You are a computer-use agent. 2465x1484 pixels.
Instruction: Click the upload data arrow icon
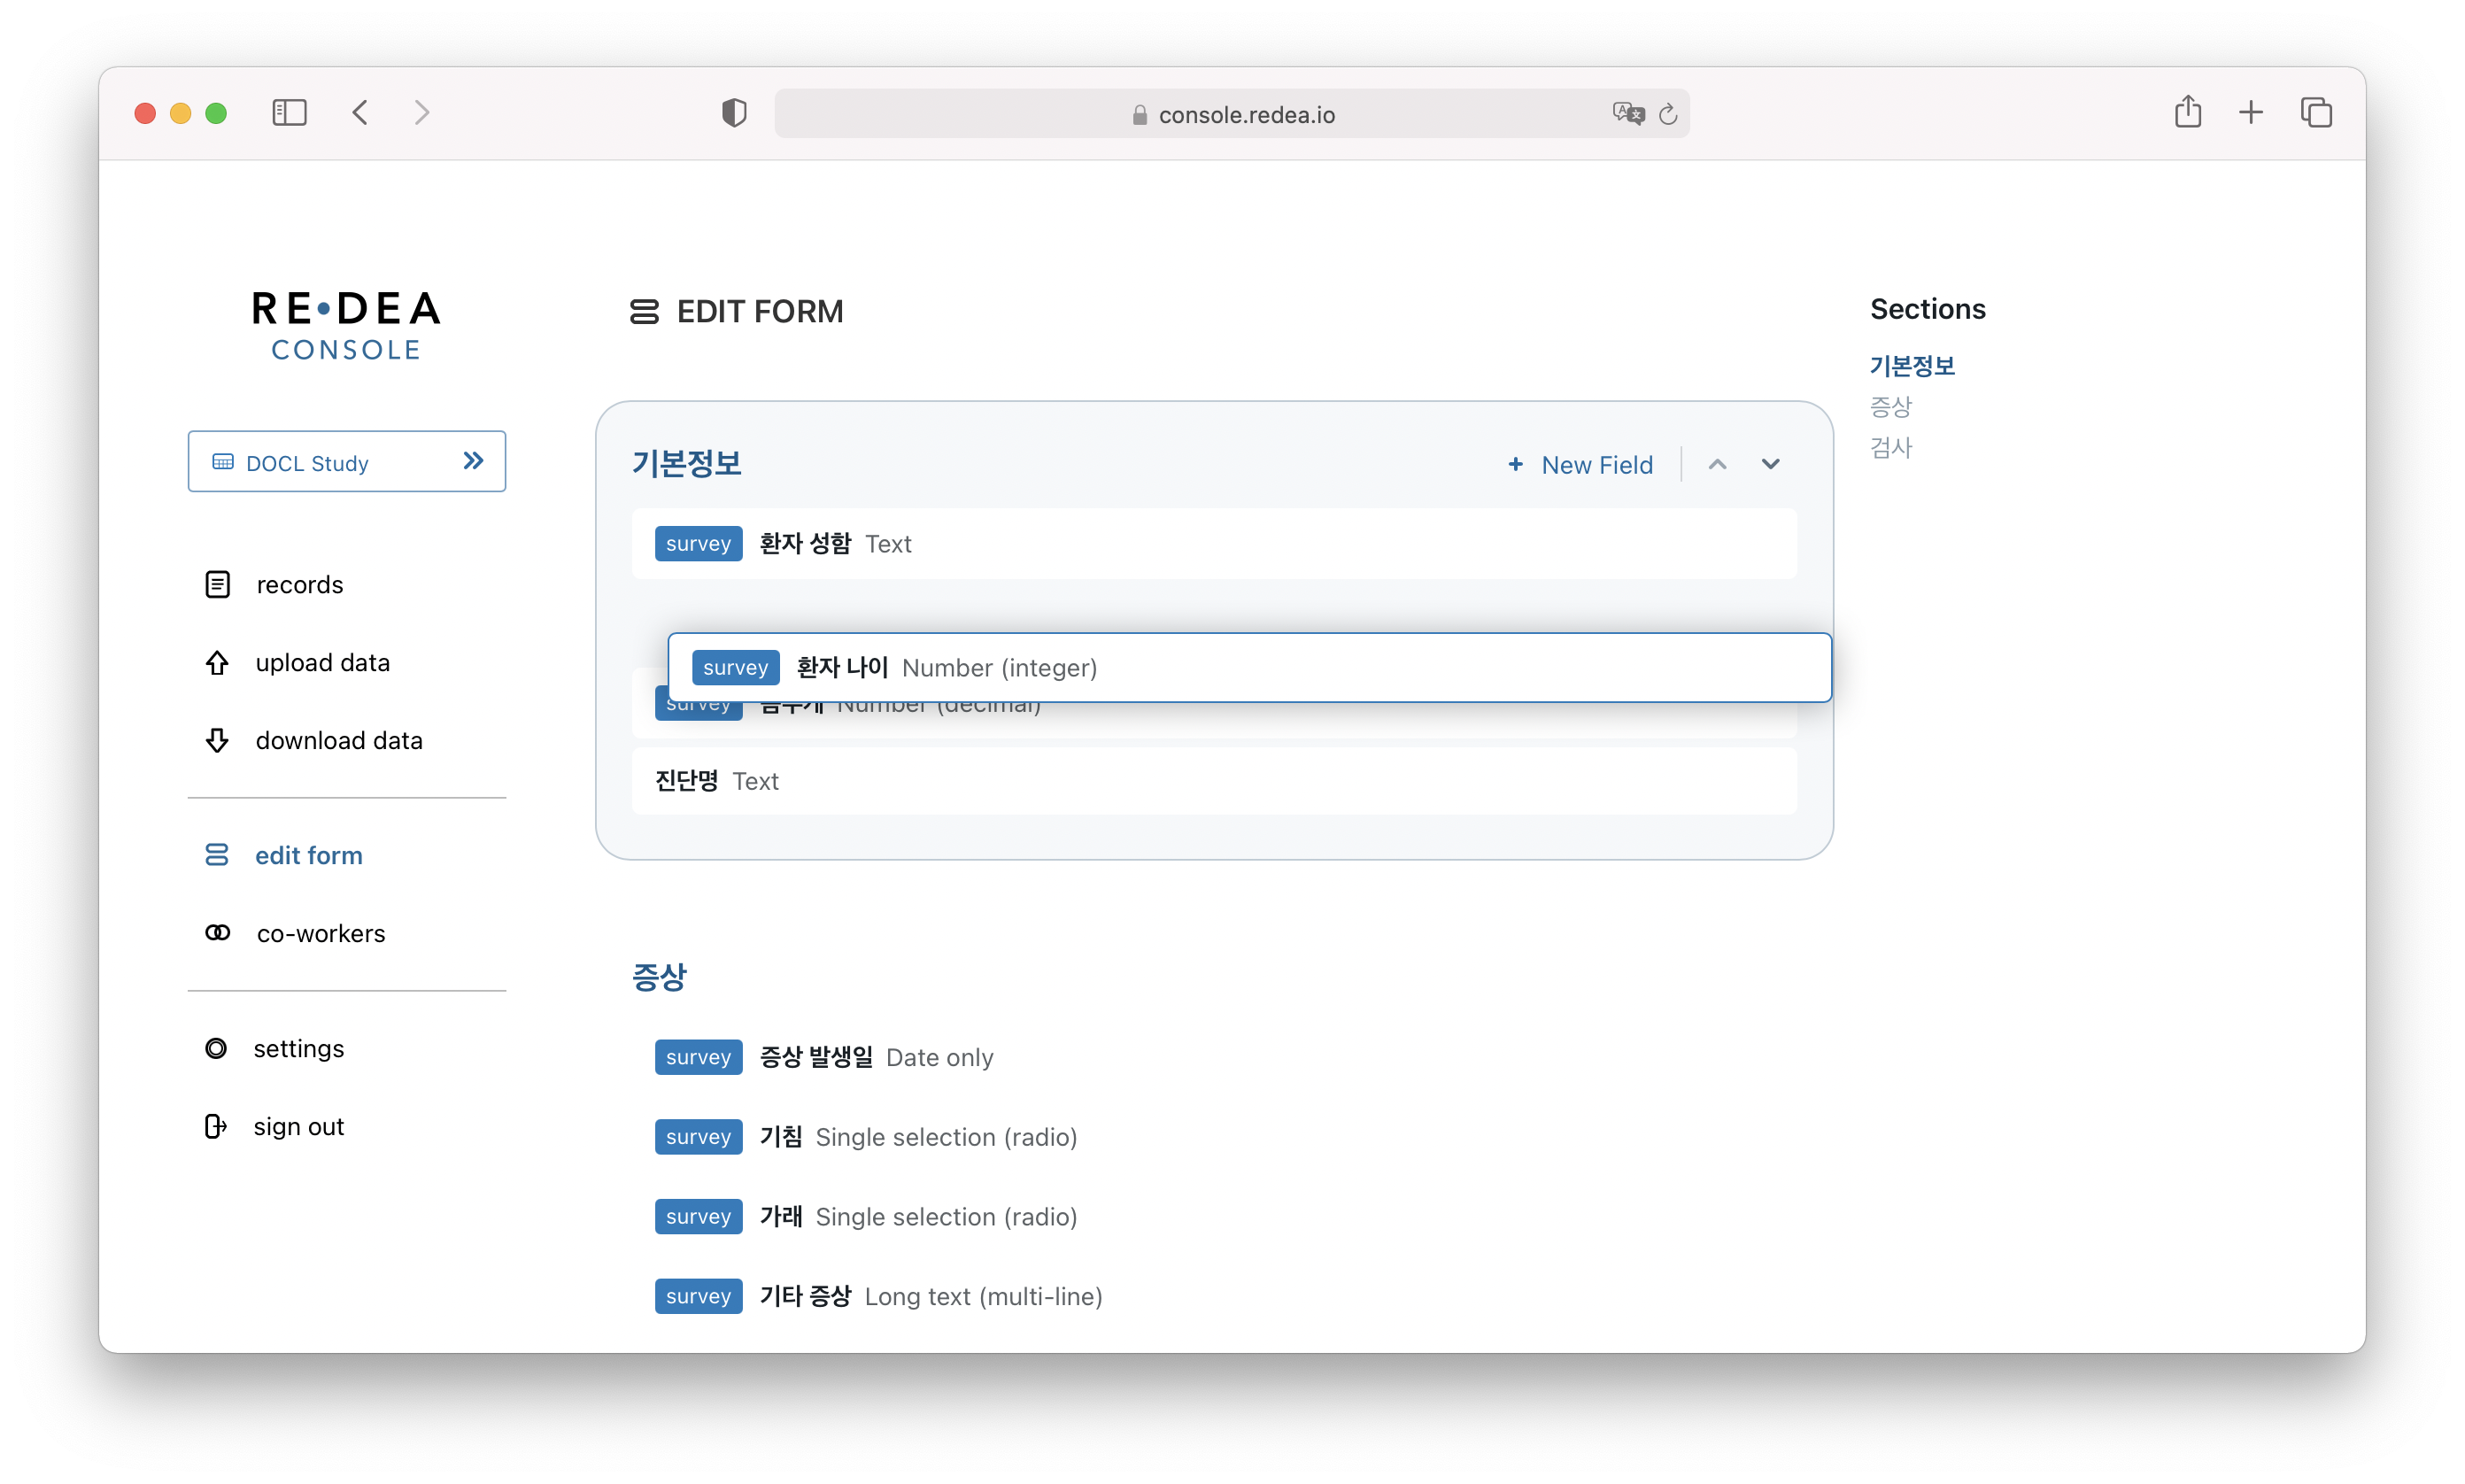point(217,663)
